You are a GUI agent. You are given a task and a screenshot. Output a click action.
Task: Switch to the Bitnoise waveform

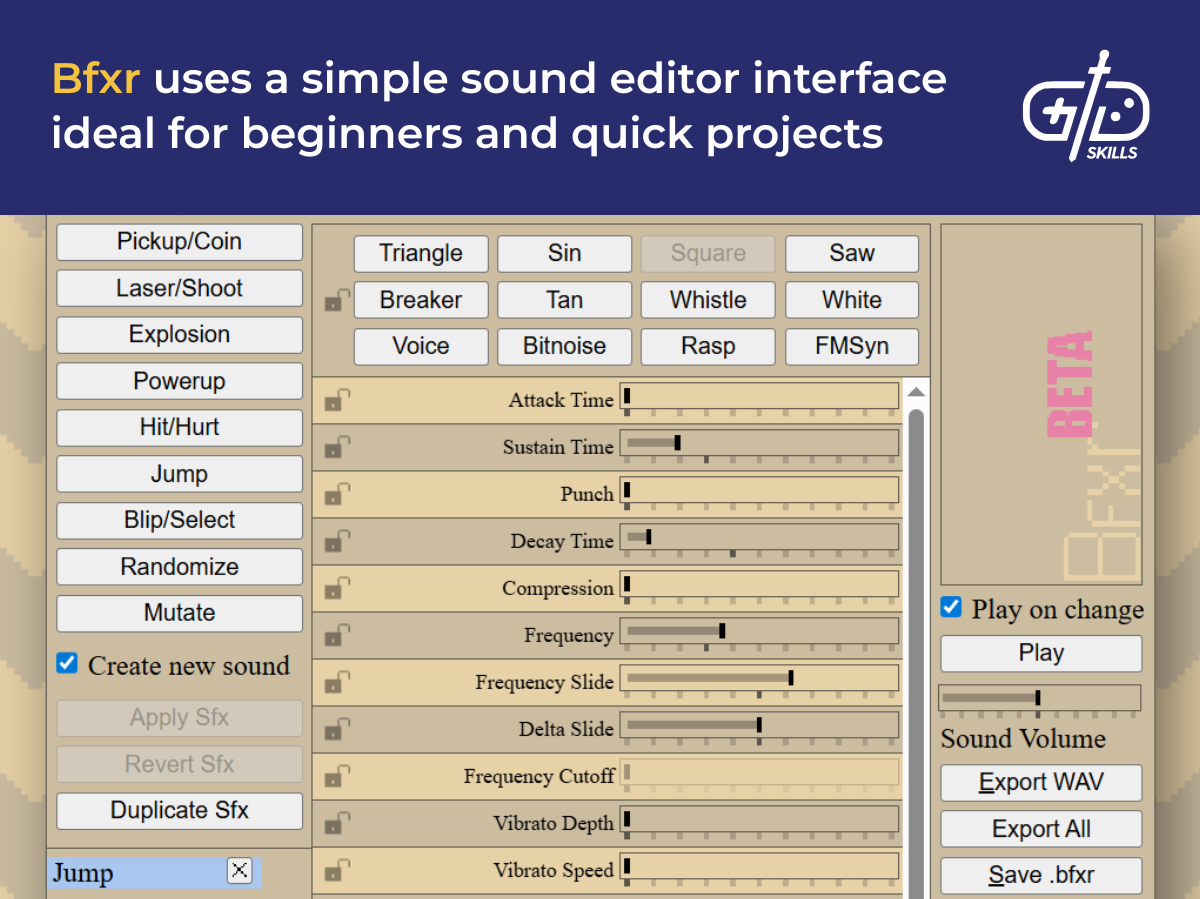(x=564, y=346)
